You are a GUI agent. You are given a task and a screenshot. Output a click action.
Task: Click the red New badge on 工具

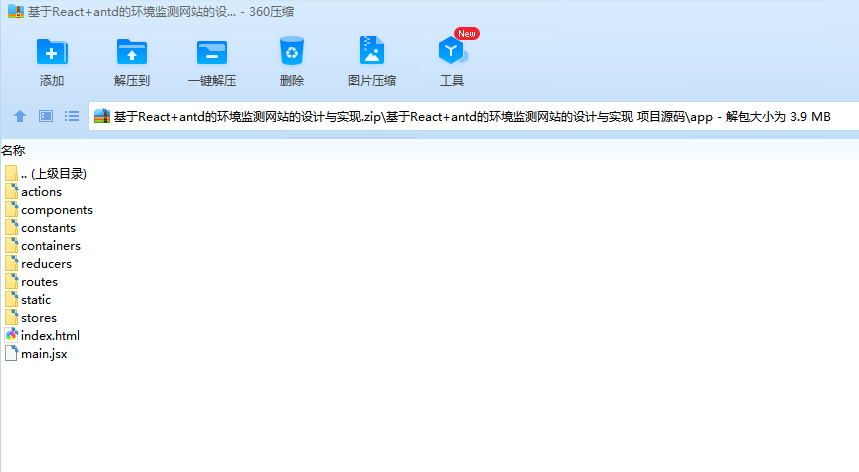click(467, 33)
